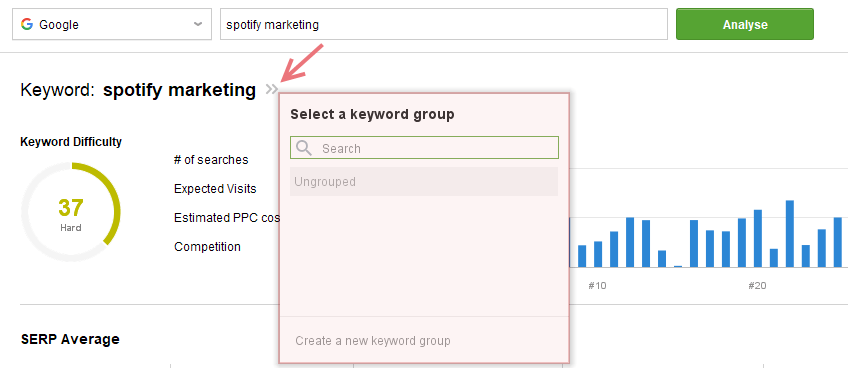Screen dimensions: 848x368
Task: Click the # of searches label
Action: click(211, 160)
